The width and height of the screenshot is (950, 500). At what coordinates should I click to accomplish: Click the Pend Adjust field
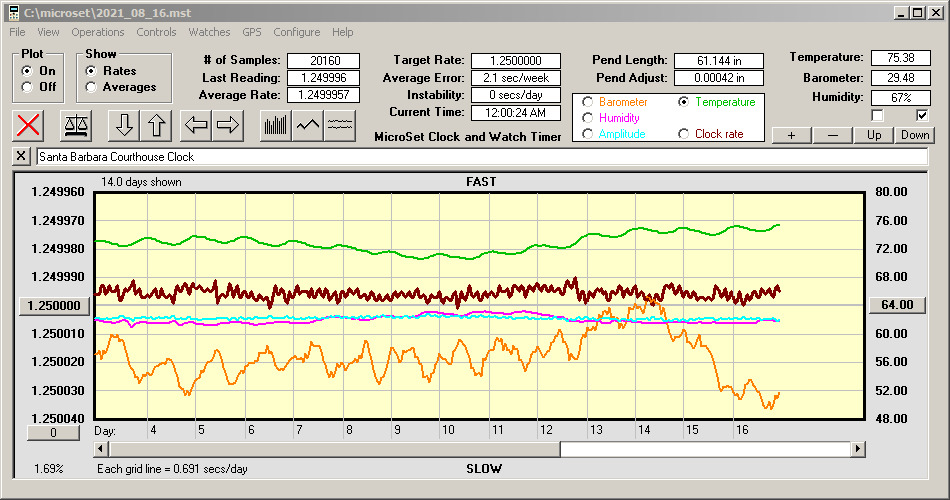(x=719, y=78)
